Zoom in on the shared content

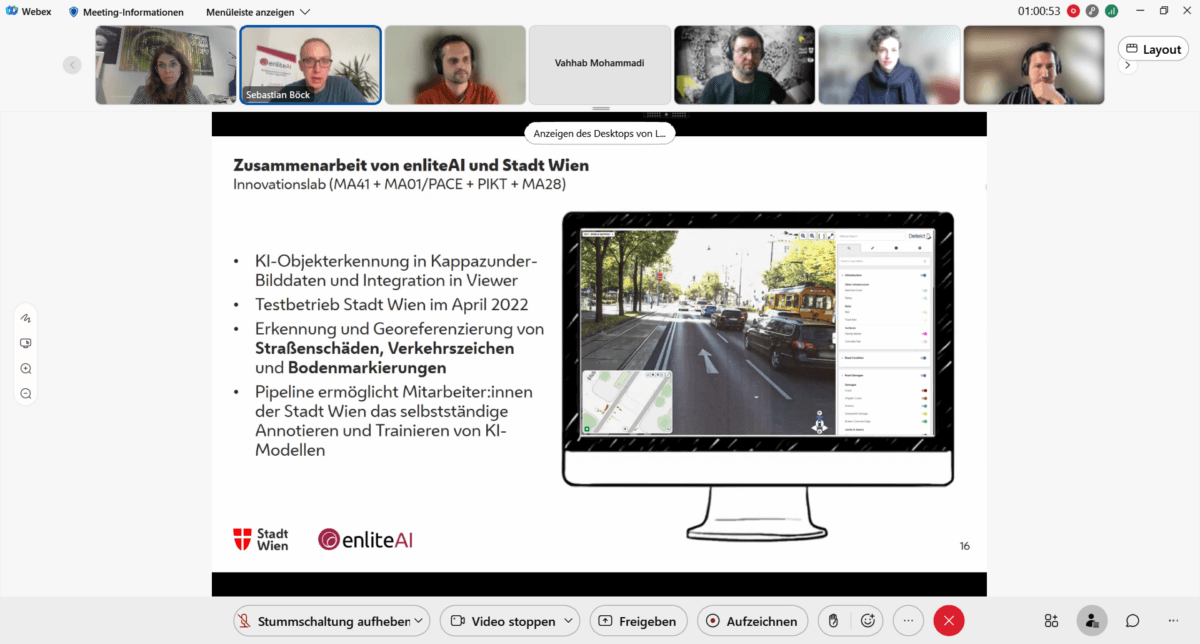[x=26, y=369]
